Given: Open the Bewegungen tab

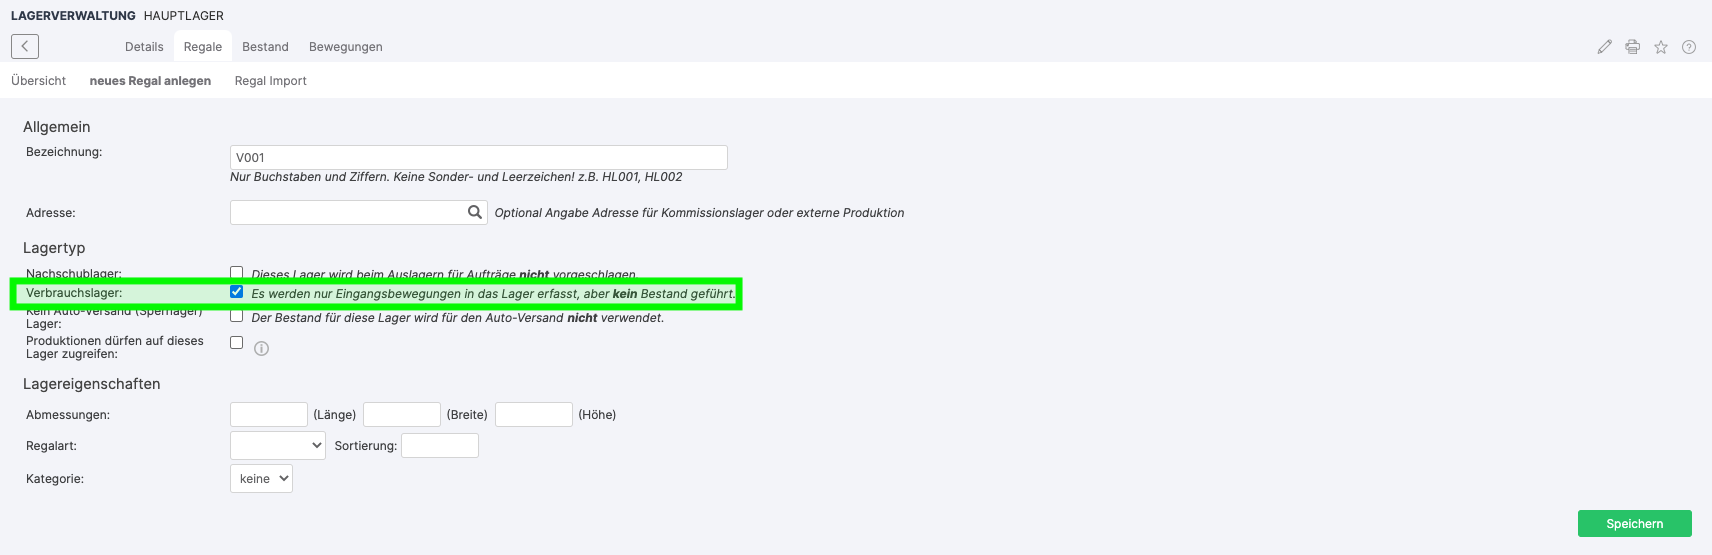Looking at the screenshot, I should [x=345, y=47].
